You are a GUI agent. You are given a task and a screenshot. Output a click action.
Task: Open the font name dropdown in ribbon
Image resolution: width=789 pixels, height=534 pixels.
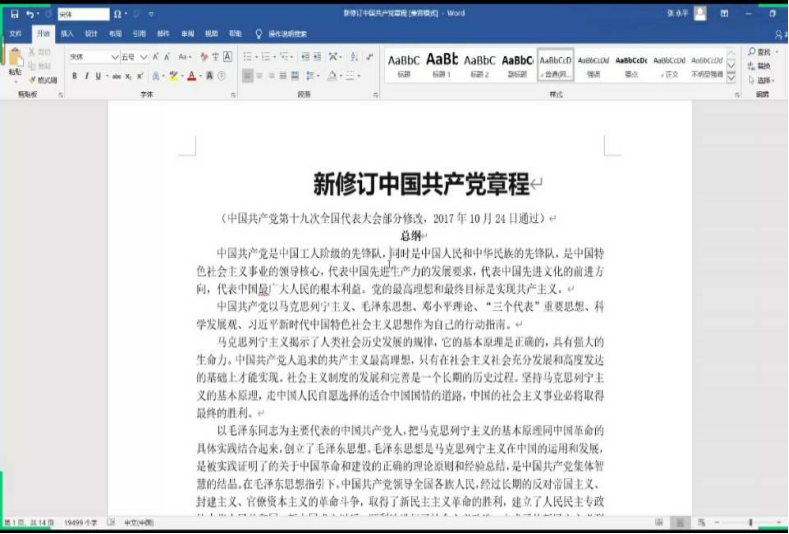pos(115,57)
